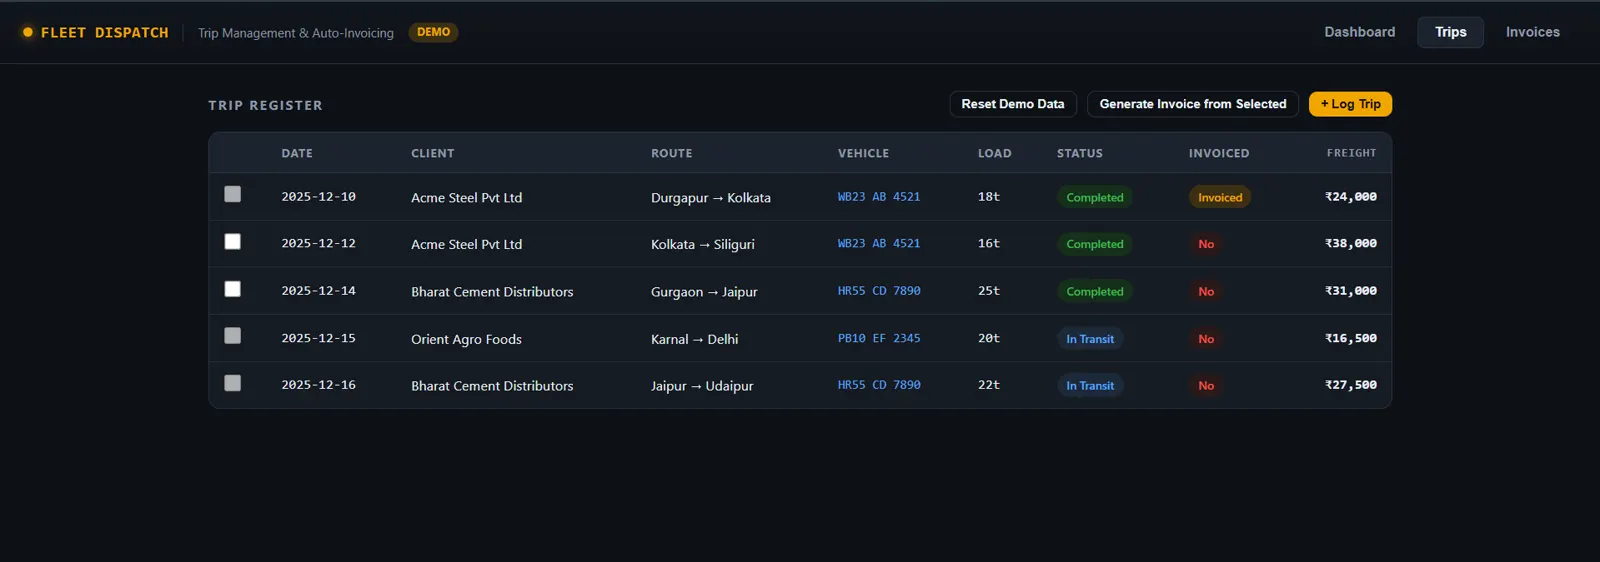1600x562 pixels.
Task: Click the + Log Trip button
Action: coord(1350,104)
